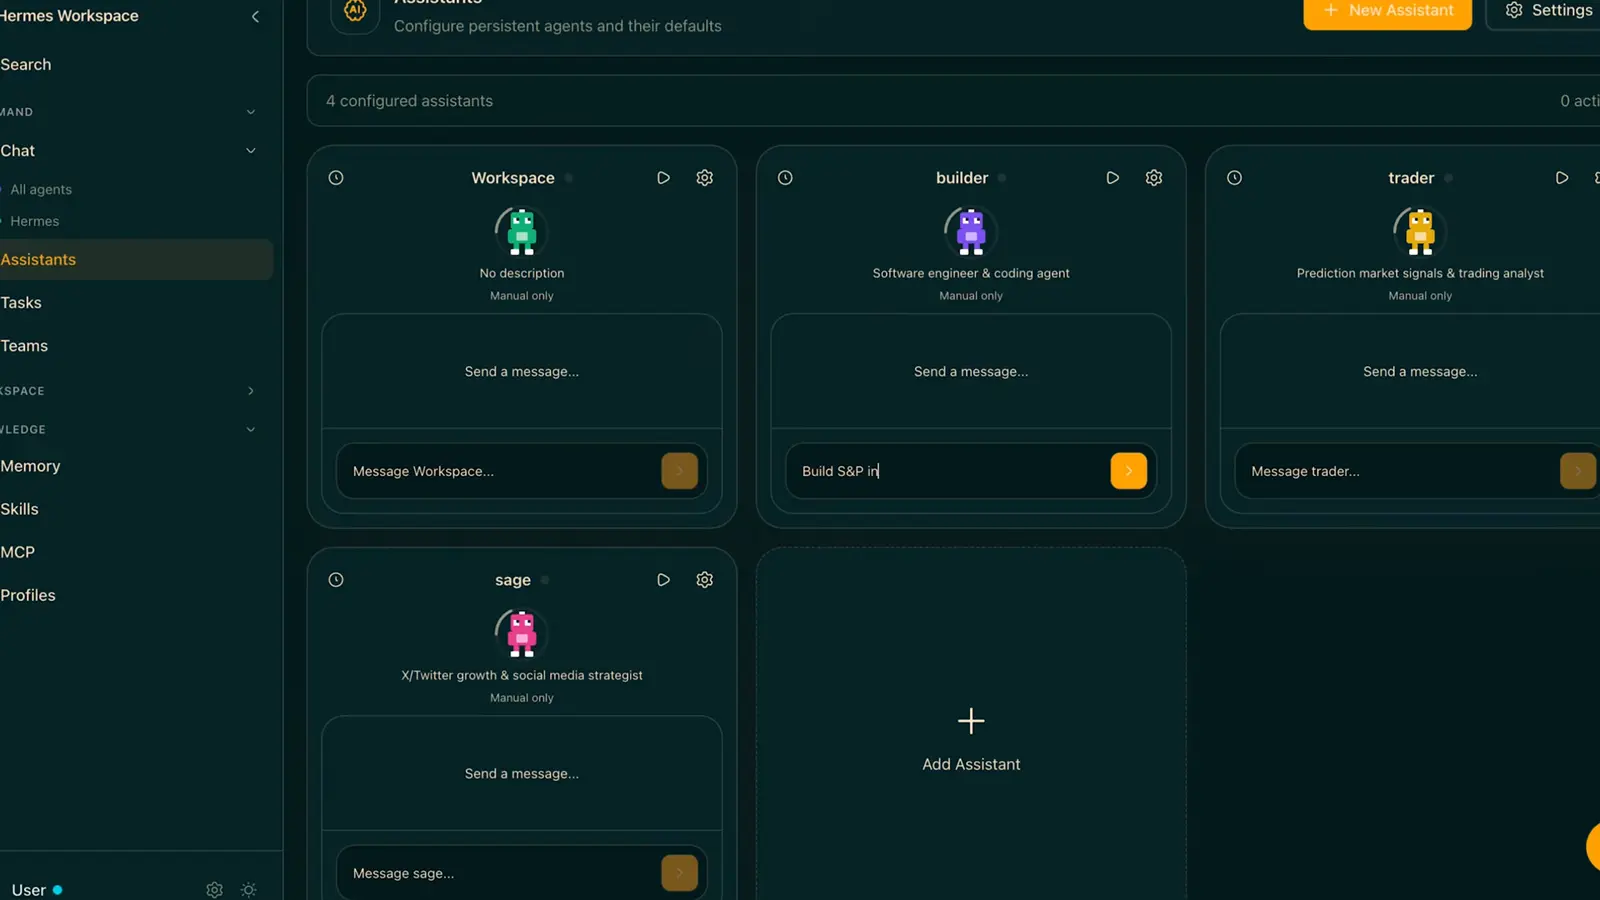Click the purple builder robot avatar
Image resolution: width=1600 pixels, height=900 pixels.
pos(971,231)
